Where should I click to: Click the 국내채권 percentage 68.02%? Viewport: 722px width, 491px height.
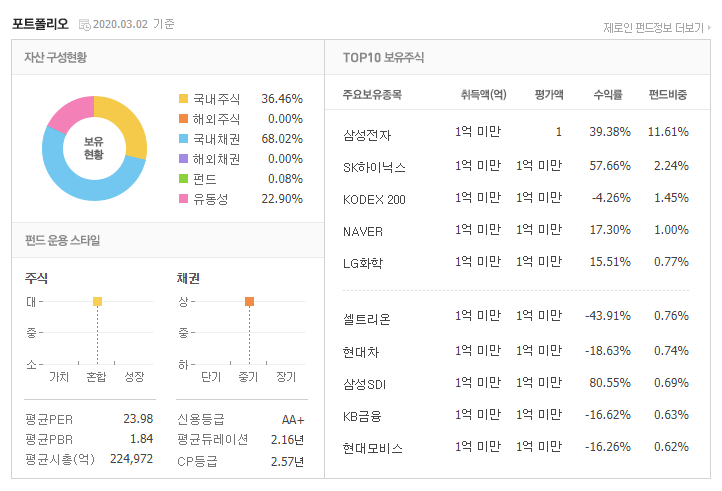[282, 139]
